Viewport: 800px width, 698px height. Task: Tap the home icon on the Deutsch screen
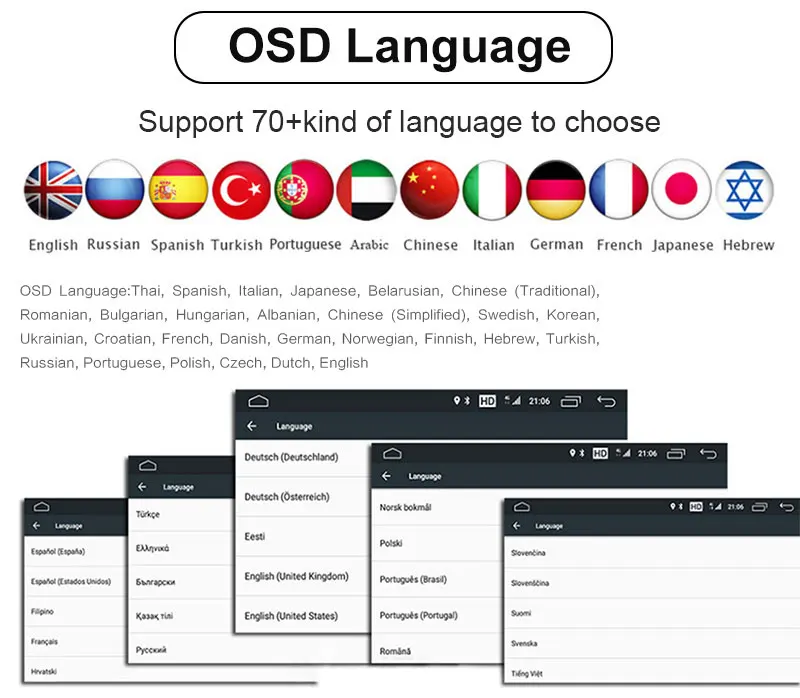[x=258, y=402]
